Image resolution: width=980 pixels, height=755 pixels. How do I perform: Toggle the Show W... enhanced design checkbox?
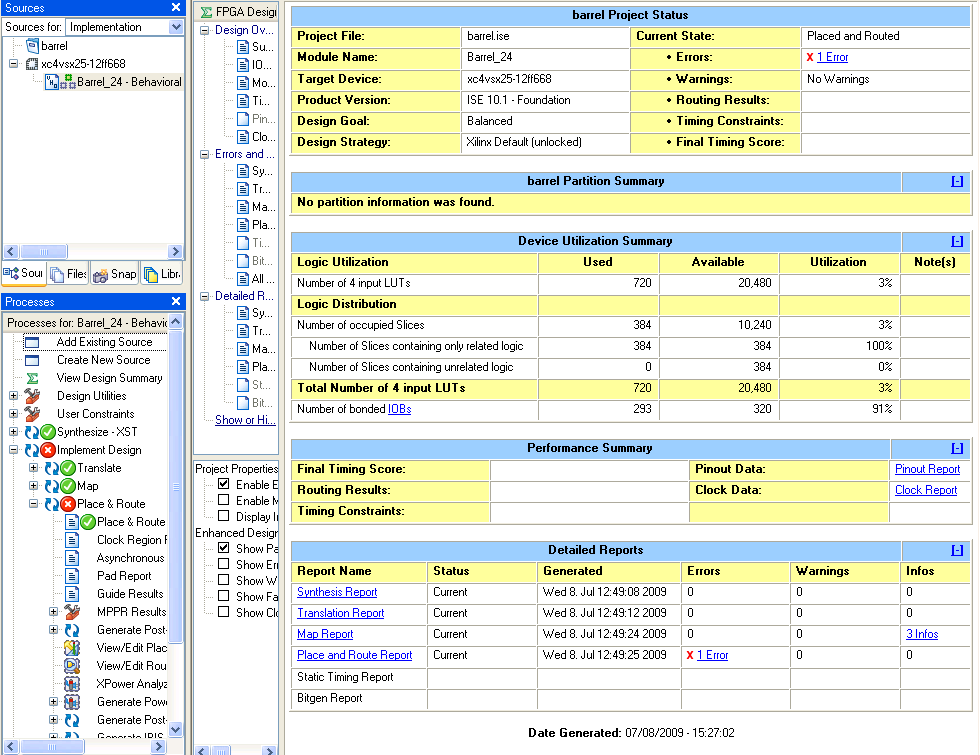pyautogui.click(x=223, y=580)
